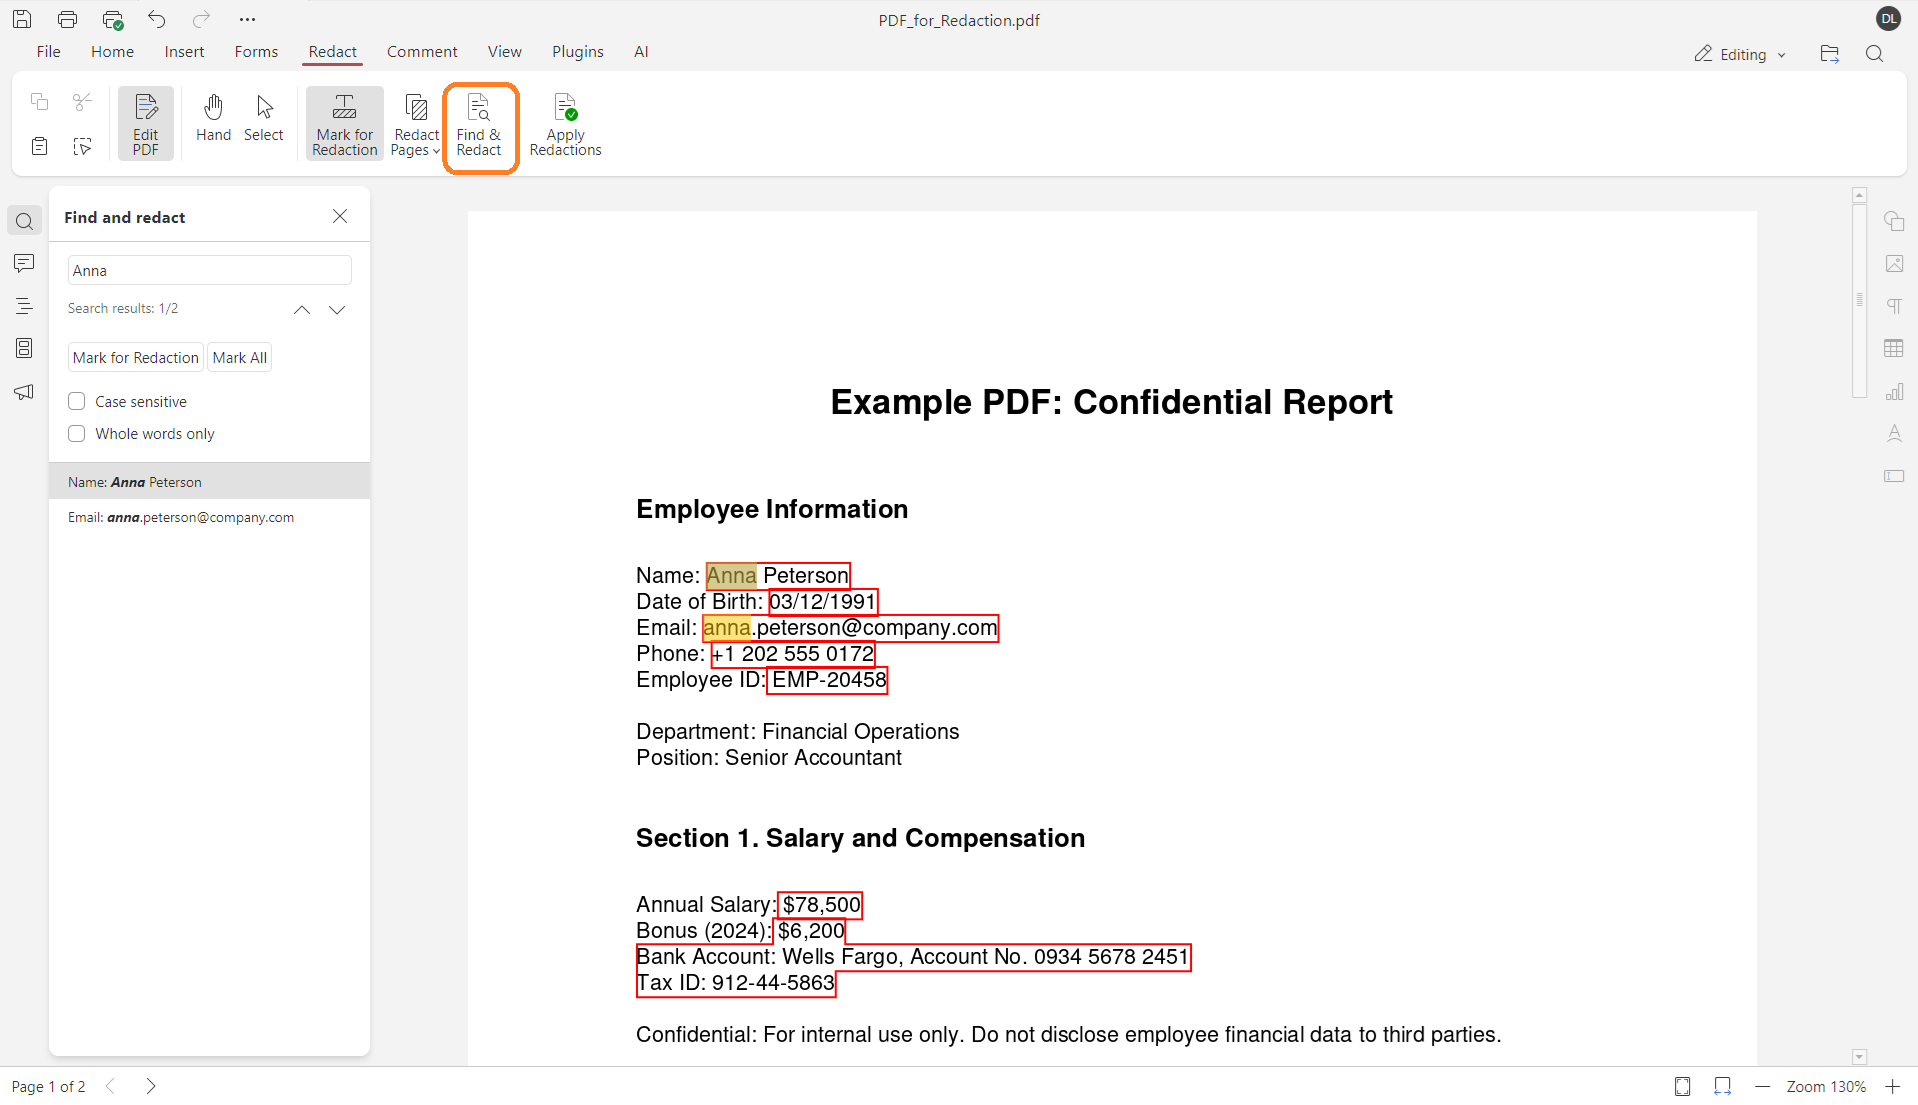Activate the Select tool in the Redact toolbar
This screenshot has width=1918, height=1105.
point(263,120)
